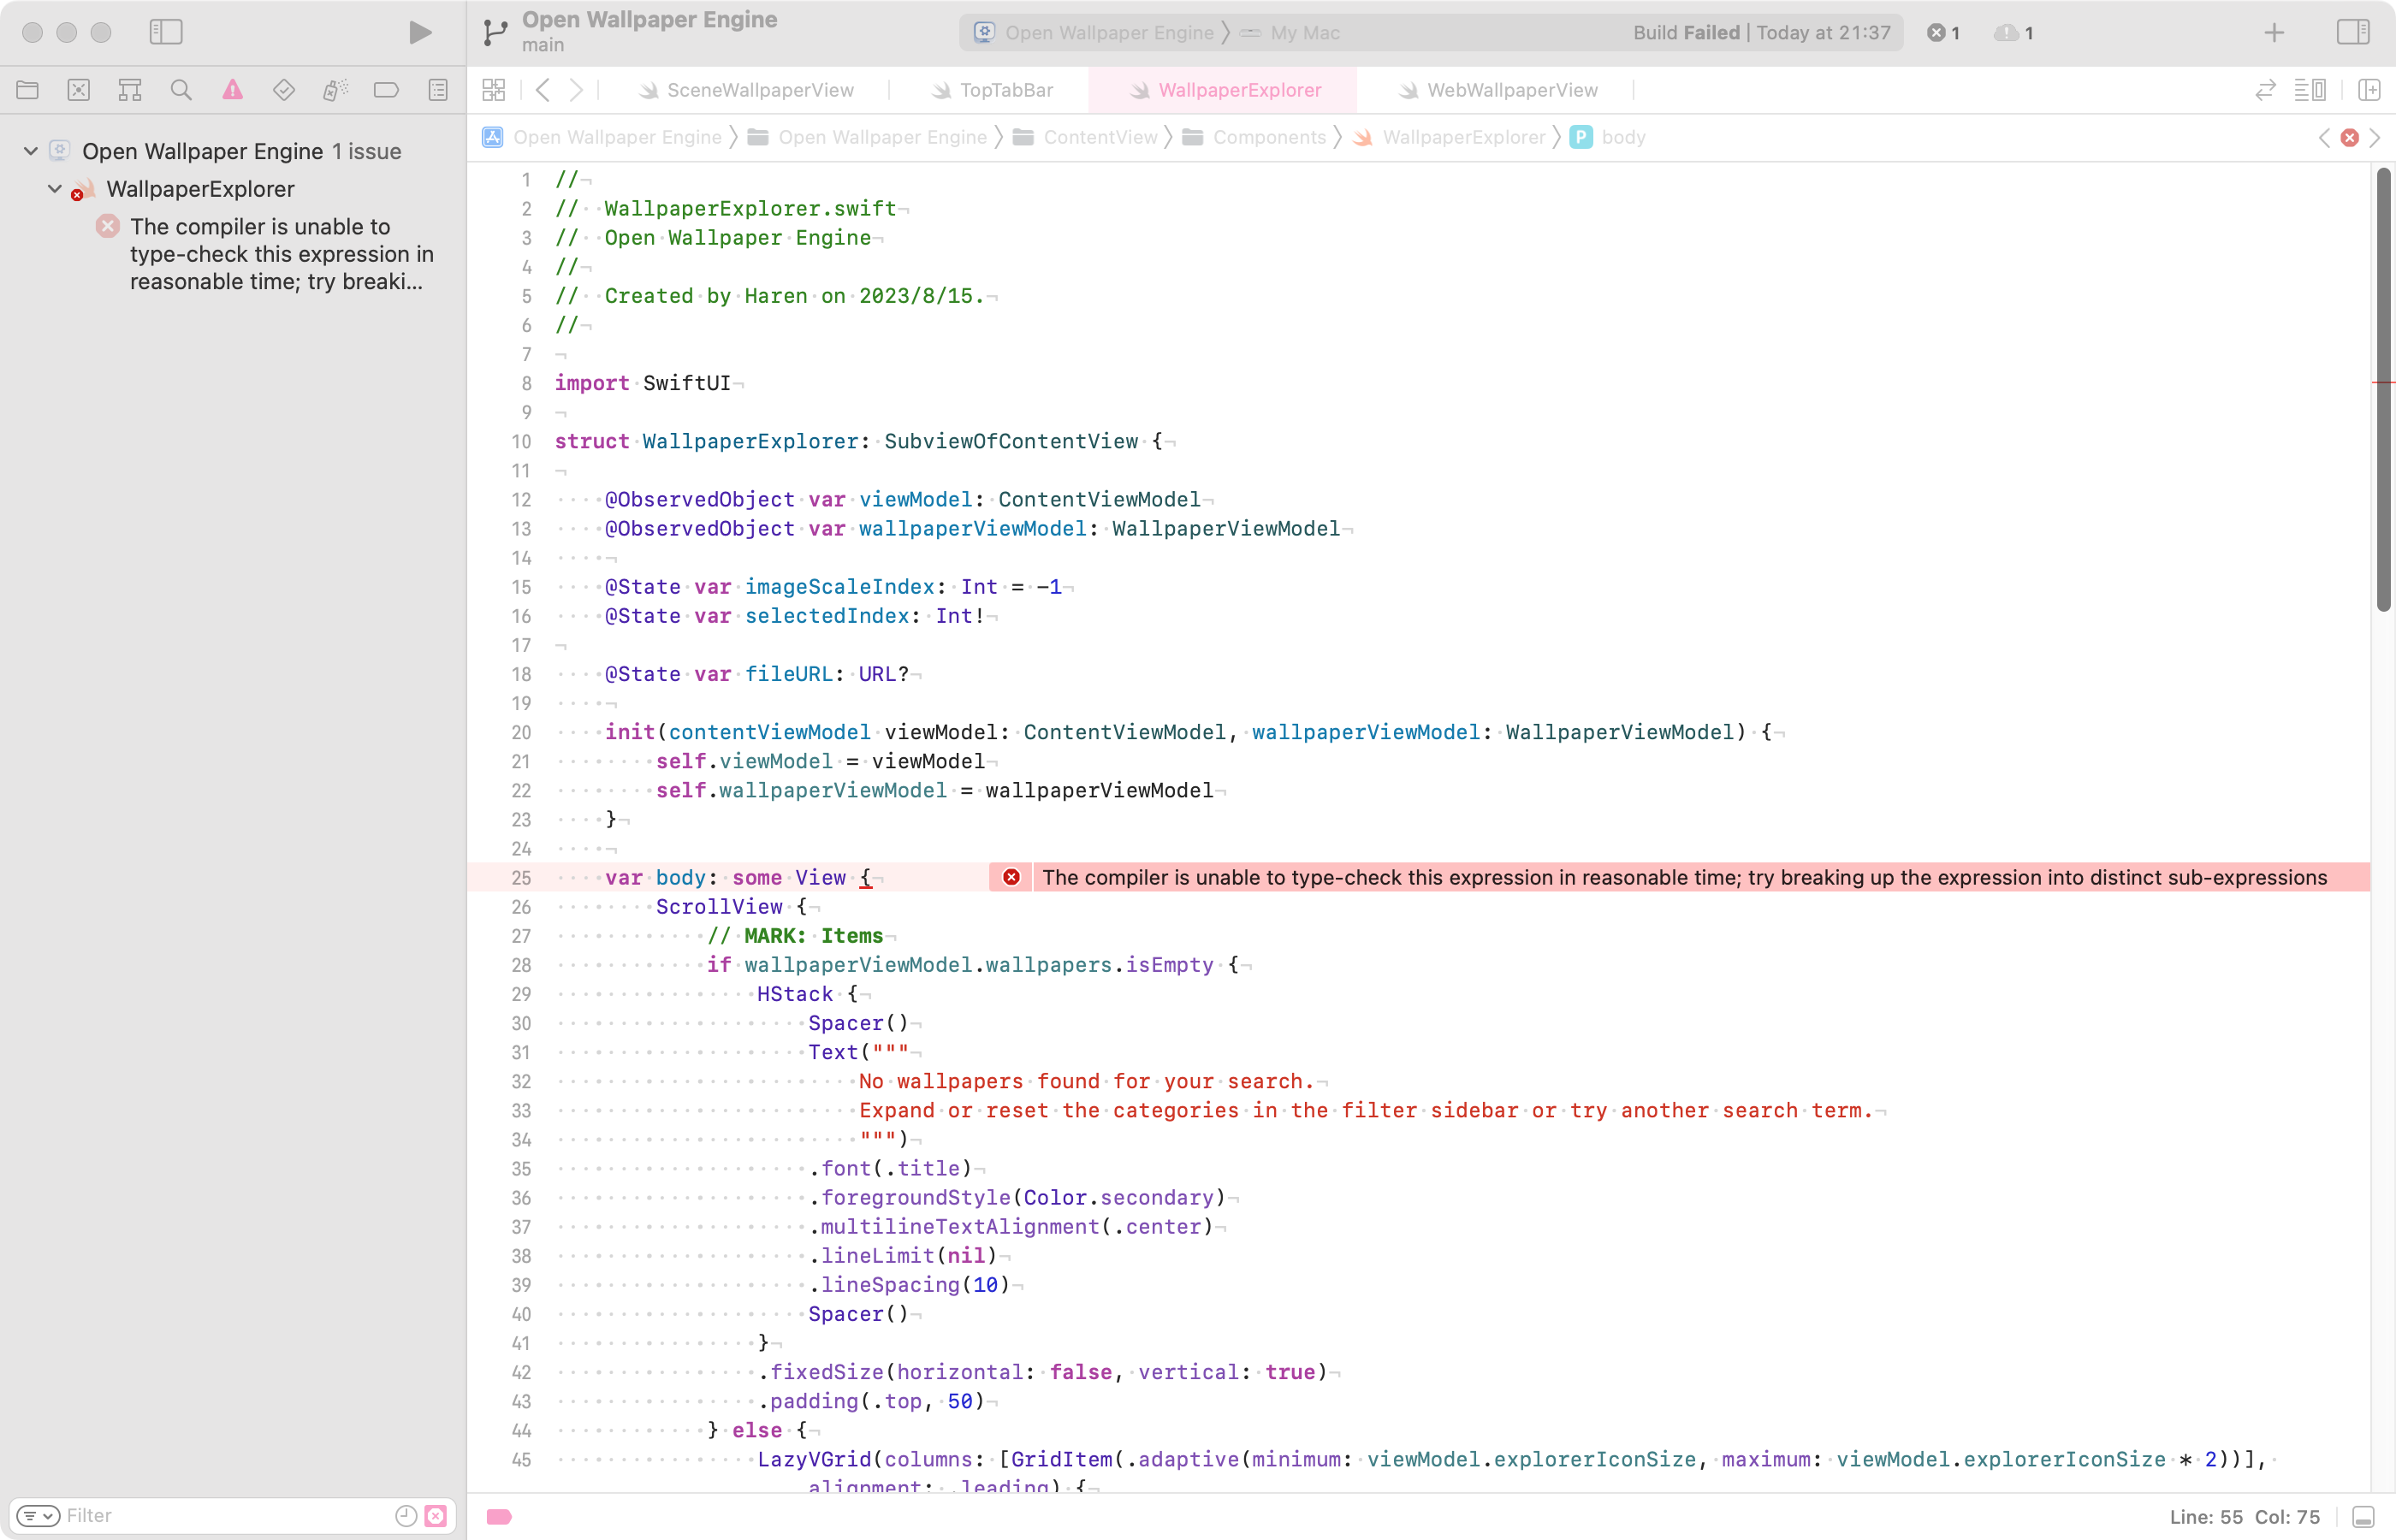The image size is (2396, 1540).
Task: Collapse the Open Wallpaper Engine issue group
Action: click(29, 150)
